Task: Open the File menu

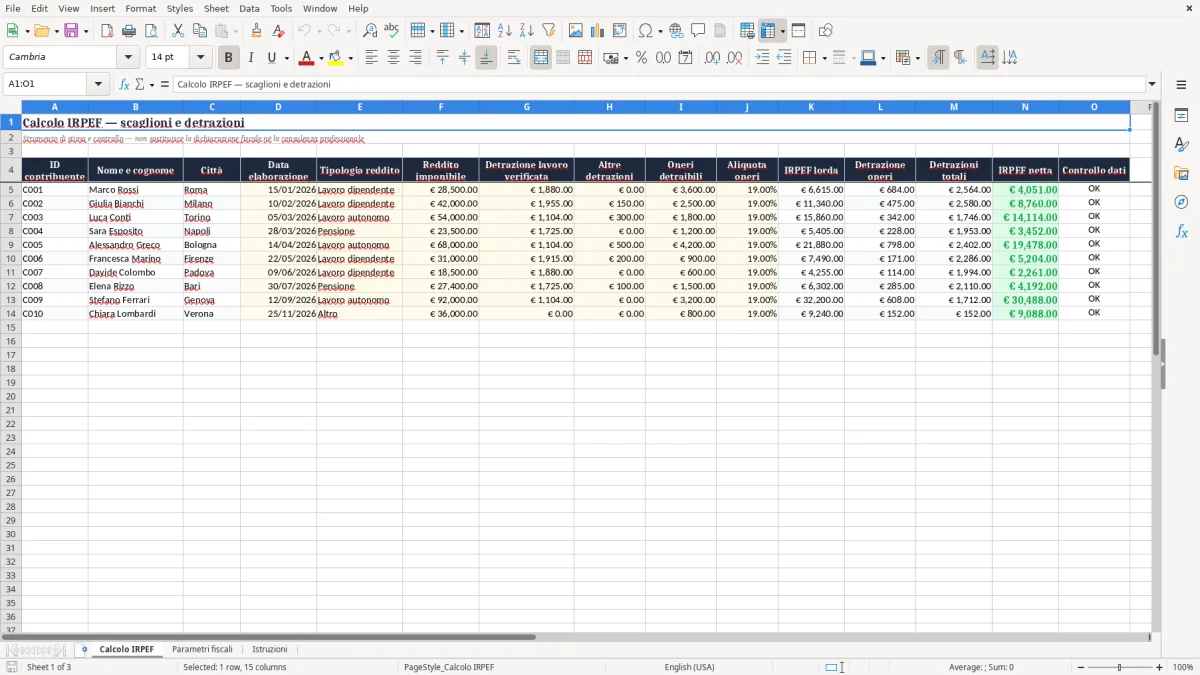Action: 12,8
